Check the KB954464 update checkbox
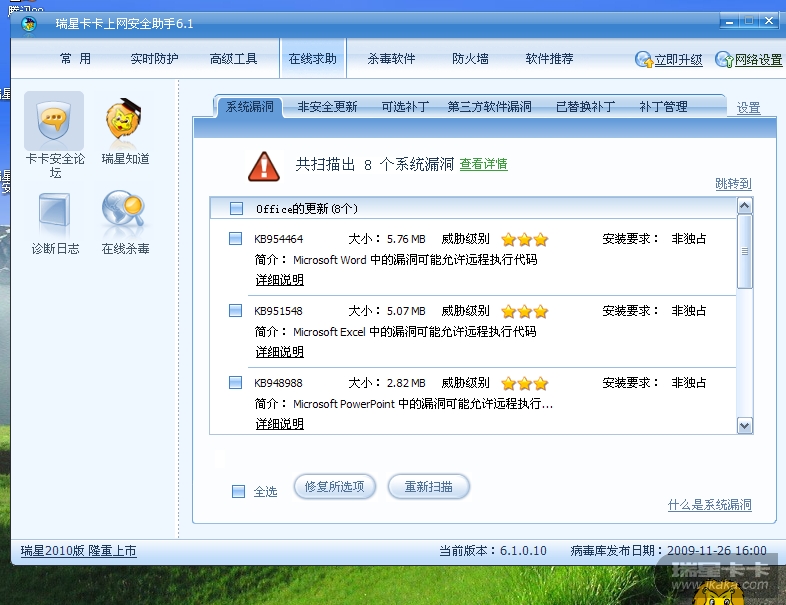 [x=235, y=239]
